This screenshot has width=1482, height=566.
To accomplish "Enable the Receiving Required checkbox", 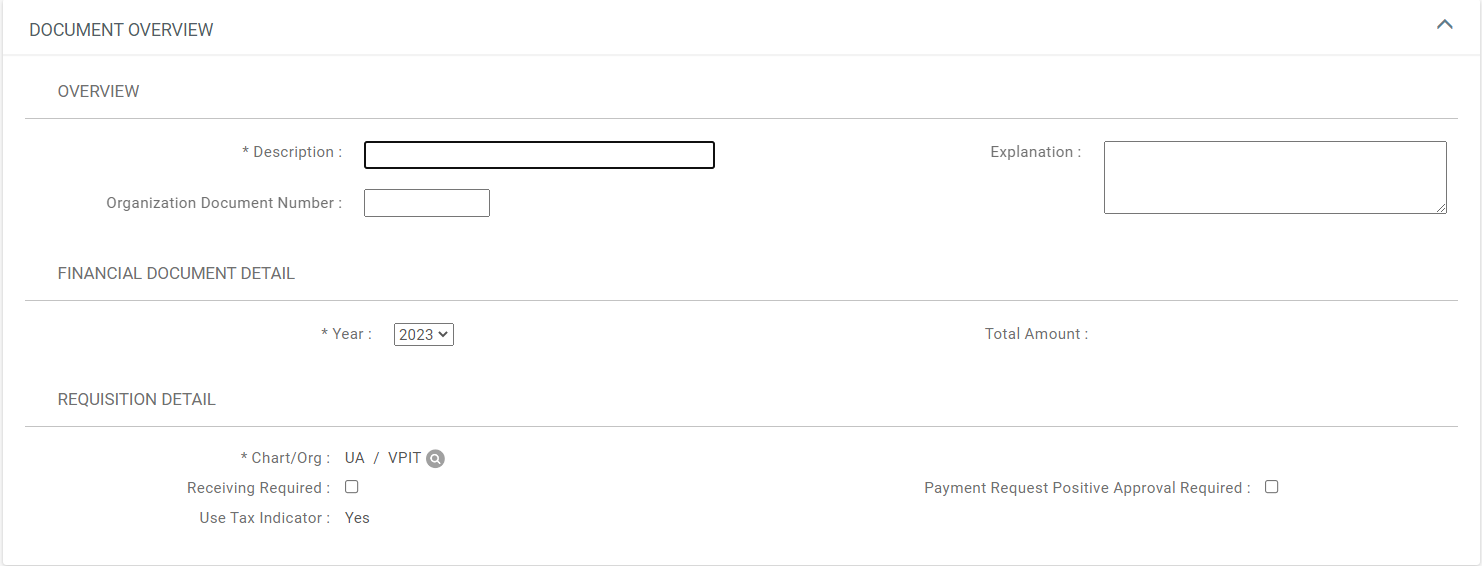I will pyautogui.click(x=352, y=487).
